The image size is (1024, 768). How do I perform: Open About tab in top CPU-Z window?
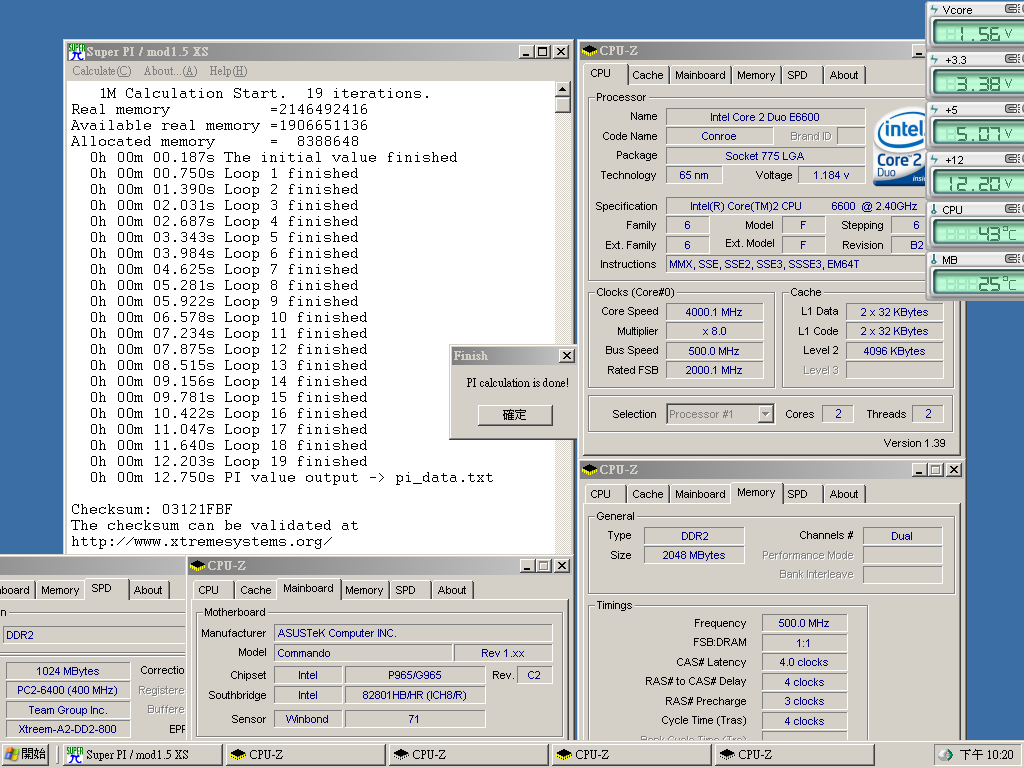click(x=844, y=75)
